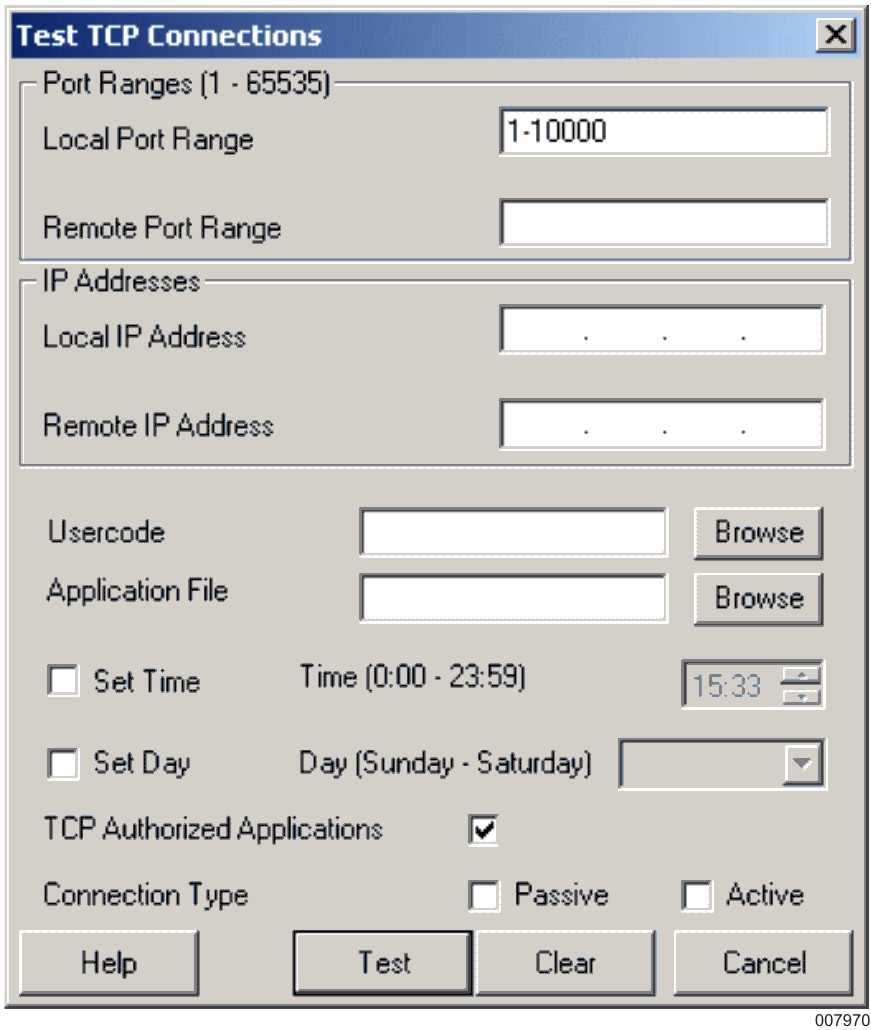871x1030 pixels.
Task: Click the Usercode text field
Action: 513,532
